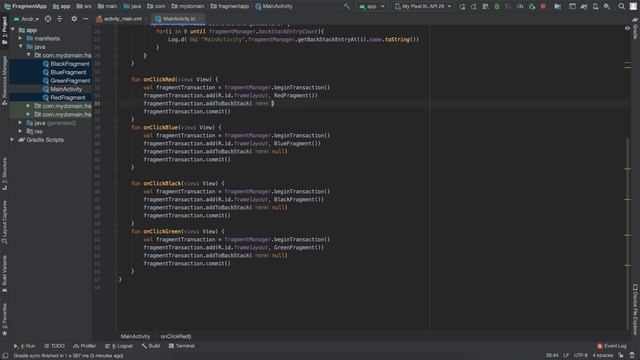The width and height of the screenshot is (640, 360).
Task: Open the Android project view selector dropdown
Action: pos(27,19)
